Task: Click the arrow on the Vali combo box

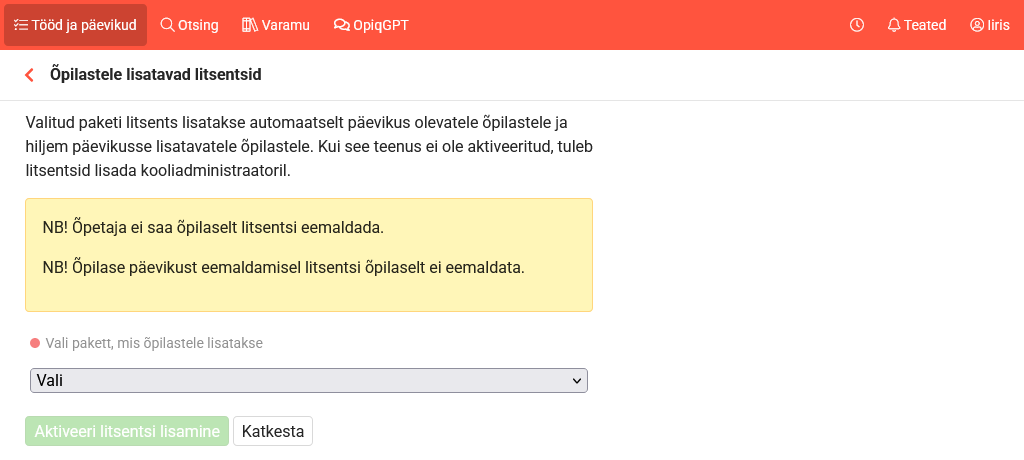Action: (575, 380)
